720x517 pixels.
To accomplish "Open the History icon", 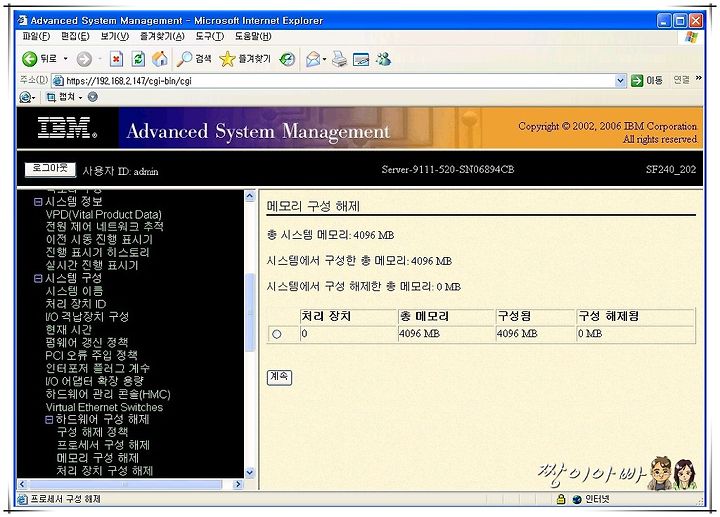I will pos(287,59).
